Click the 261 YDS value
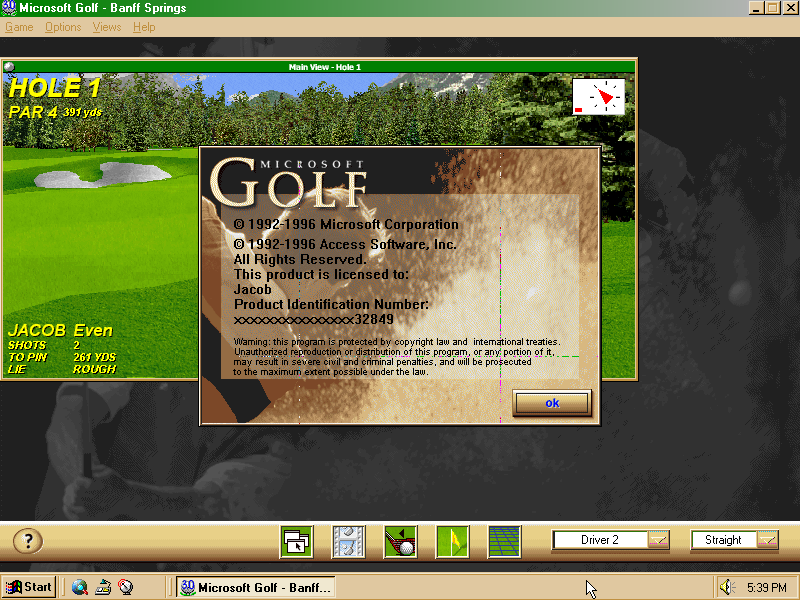Viewport: 800px width, 600px height. pyautogui.click(x=94, y=357)
